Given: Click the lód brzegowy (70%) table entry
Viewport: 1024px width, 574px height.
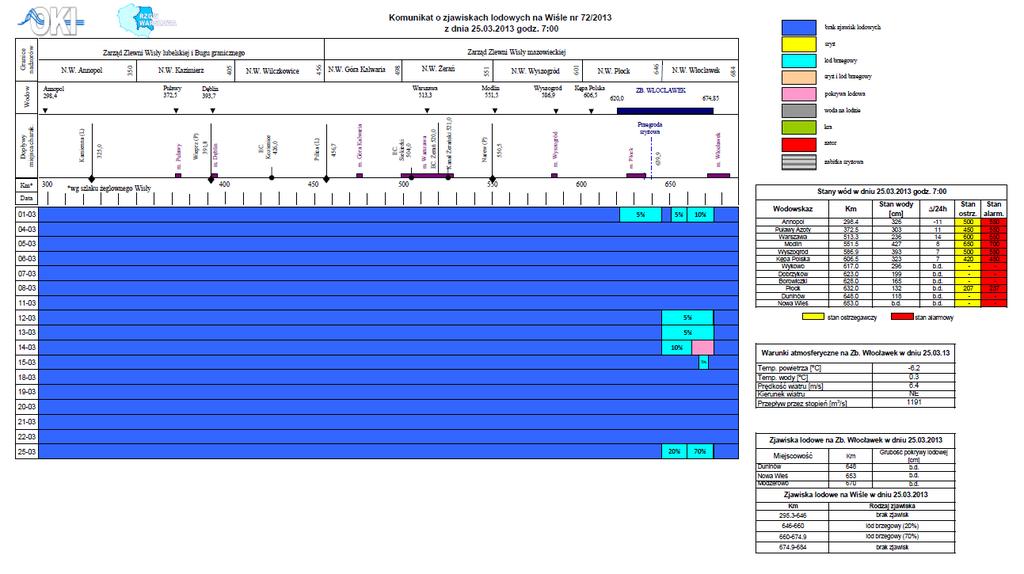Looking at the screenshot, I should 892,536.
